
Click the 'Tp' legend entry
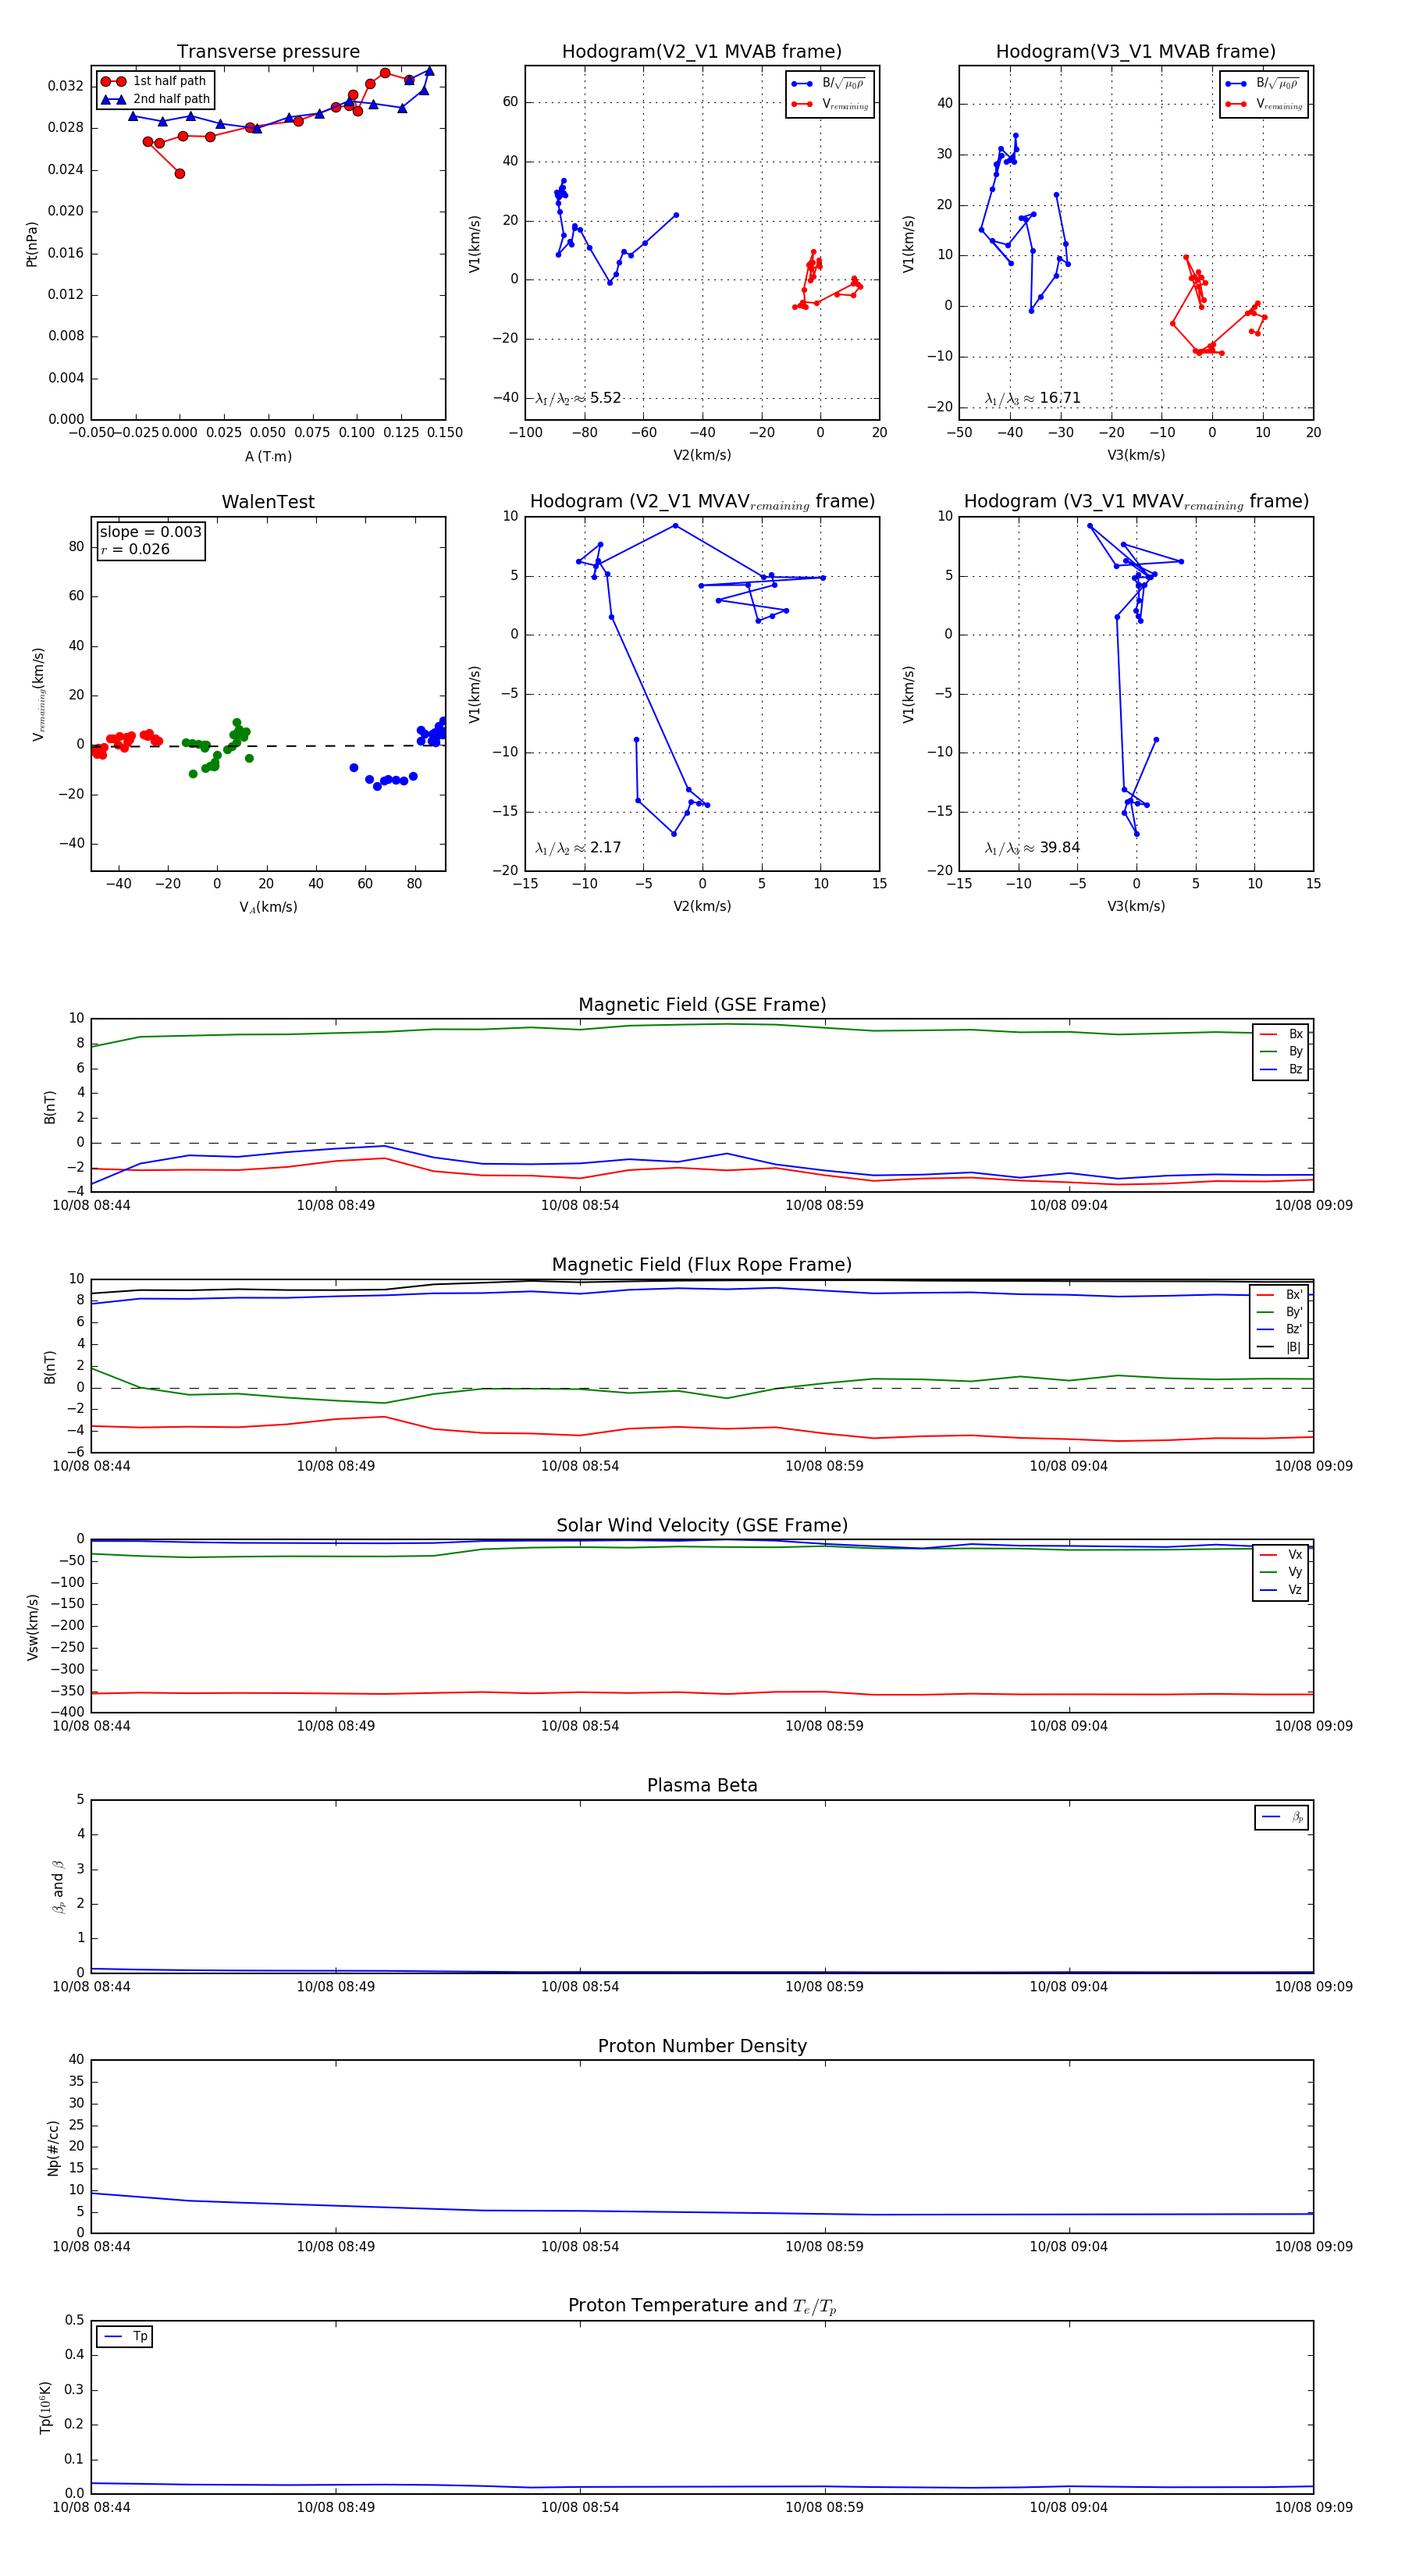(125, 2336)
